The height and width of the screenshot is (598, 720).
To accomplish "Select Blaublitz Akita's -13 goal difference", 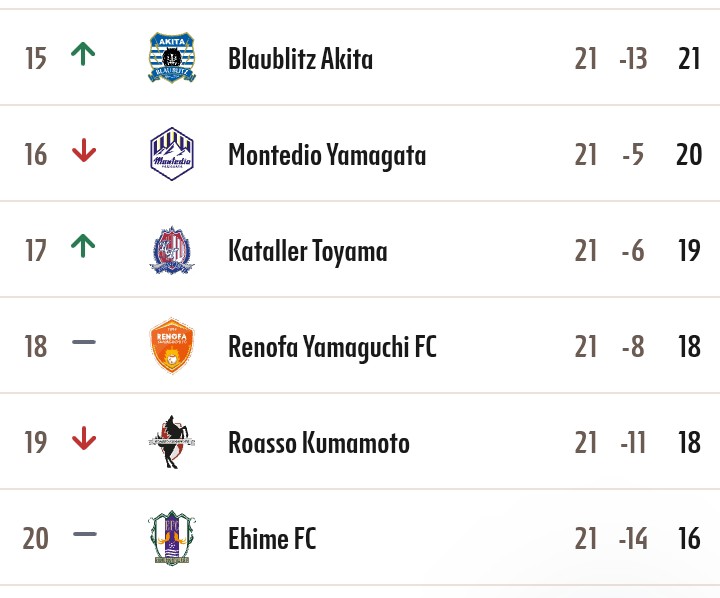I will [x=633, y=58].
